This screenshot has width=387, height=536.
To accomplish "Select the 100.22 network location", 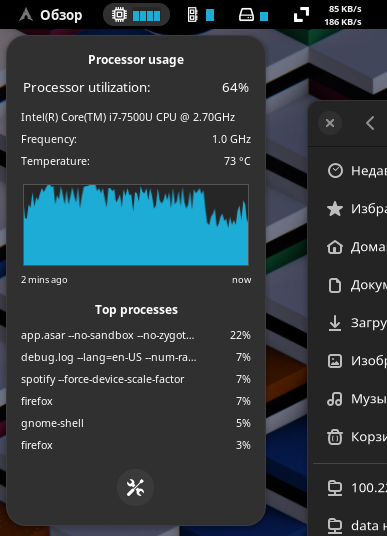I will pos(356,488).
